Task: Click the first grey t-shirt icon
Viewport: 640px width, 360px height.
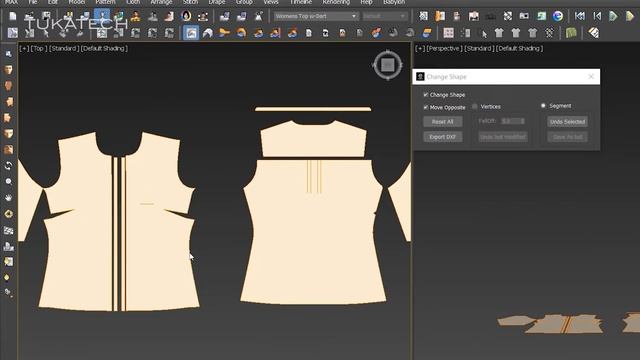Action: coord(499,33)
